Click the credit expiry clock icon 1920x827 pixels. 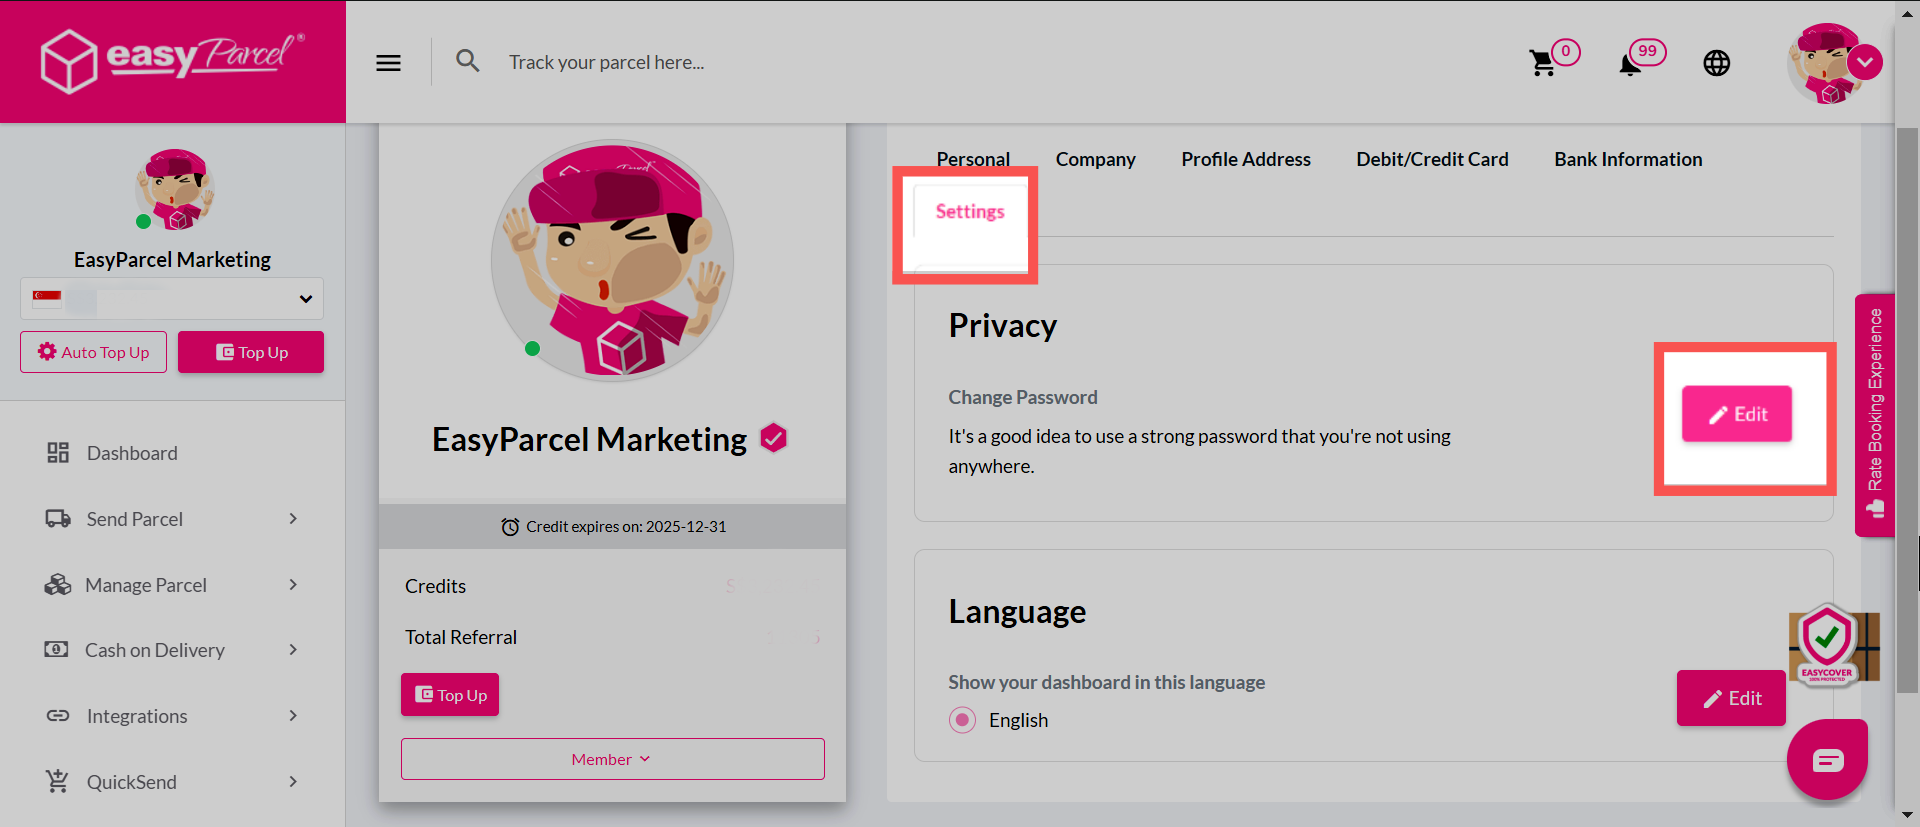510,527
